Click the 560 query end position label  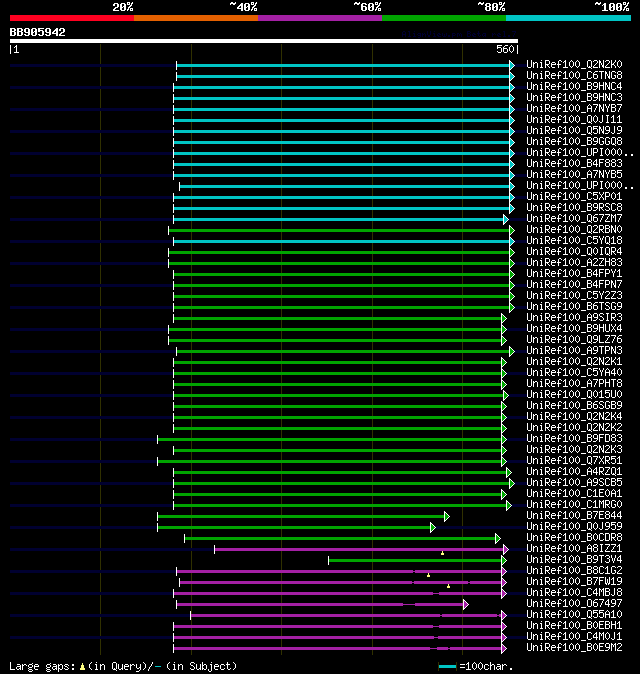click(x=505, y=49)
